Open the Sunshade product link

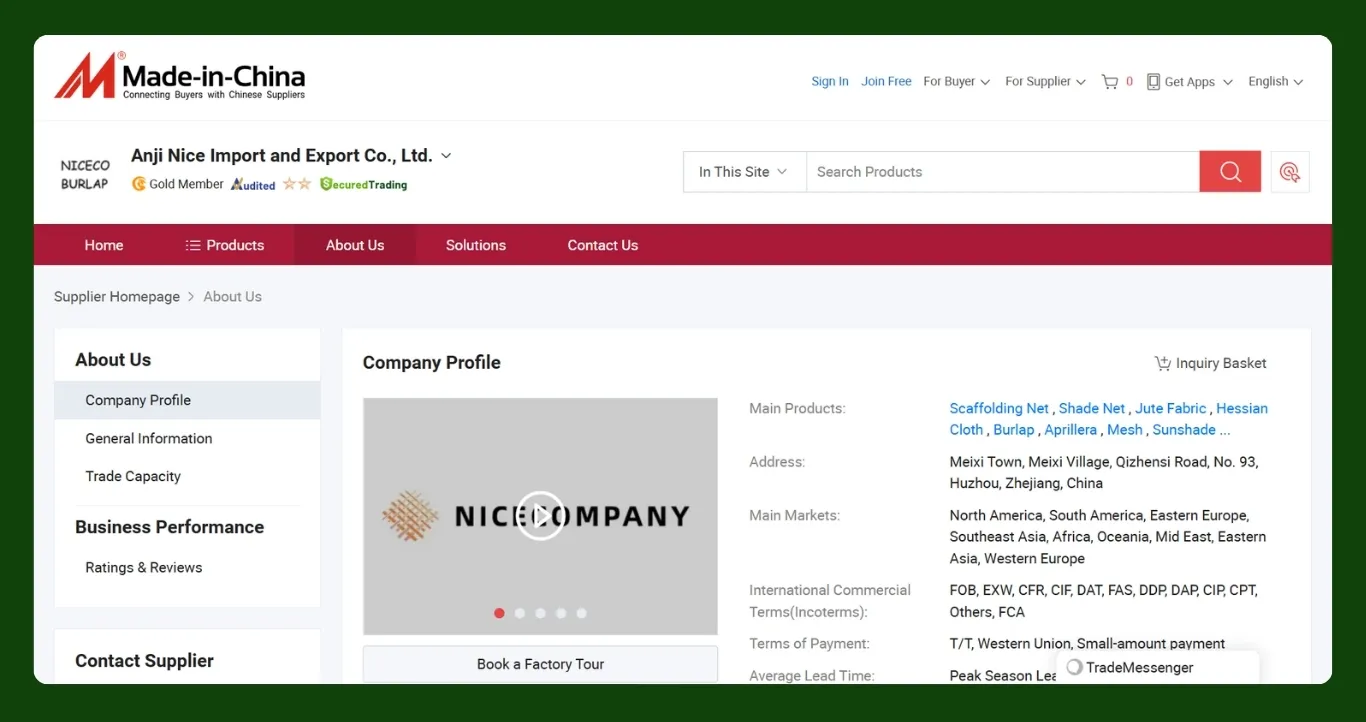(1184, 430)
